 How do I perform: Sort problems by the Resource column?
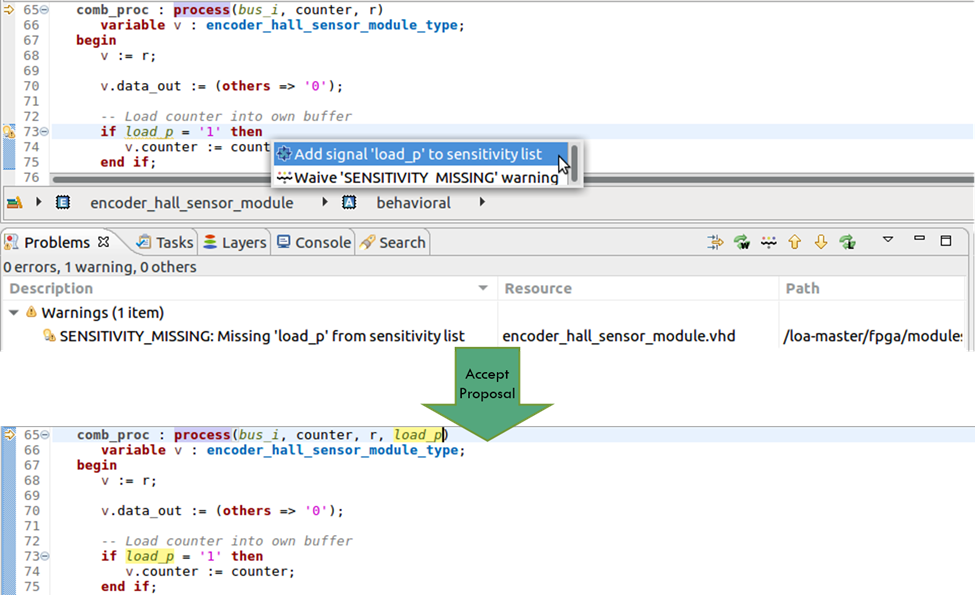[x=638, y=288]
